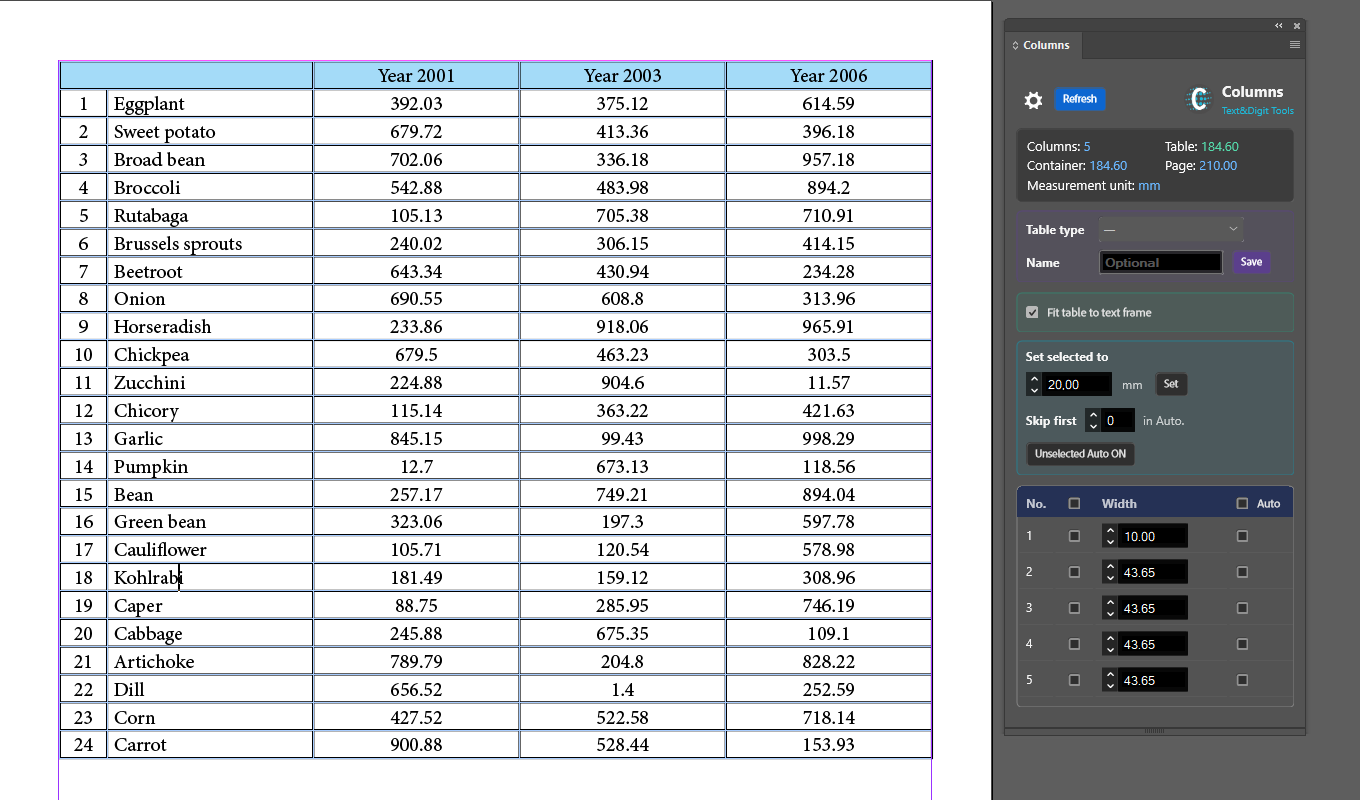Click the 'Eggplant' table cell

[210, 103]
